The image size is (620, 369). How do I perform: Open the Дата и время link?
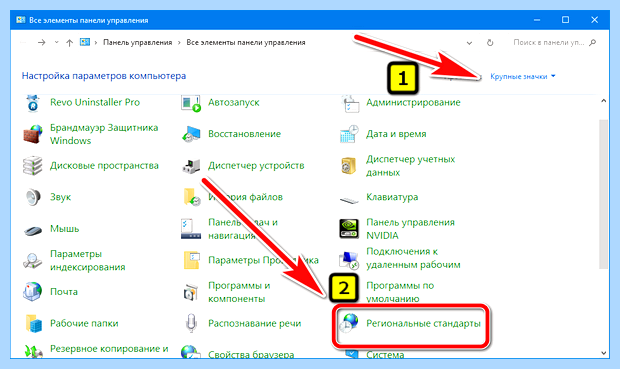pyautogui.click(x=396, y=134)
